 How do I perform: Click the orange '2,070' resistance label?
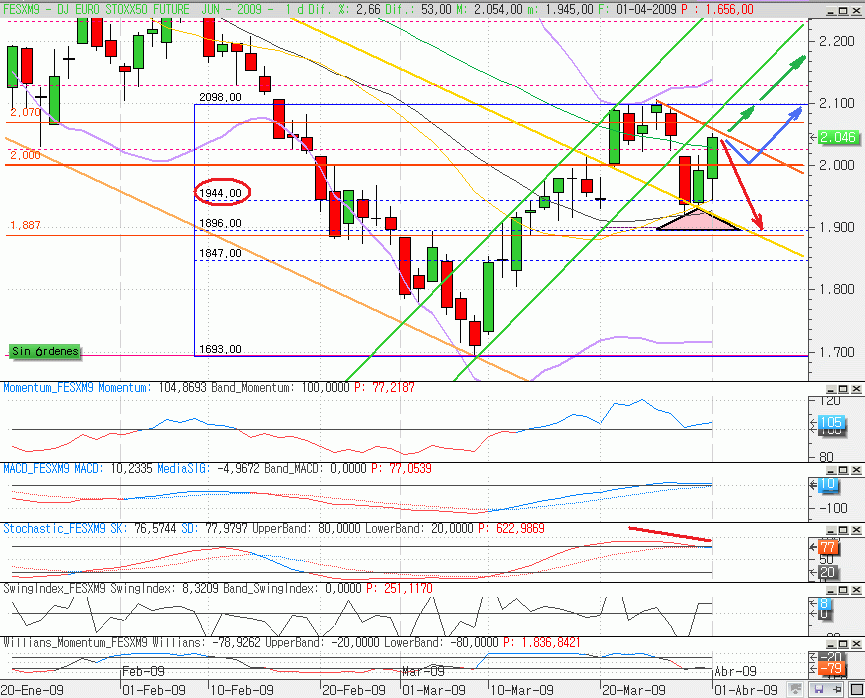tap(25, 113)
